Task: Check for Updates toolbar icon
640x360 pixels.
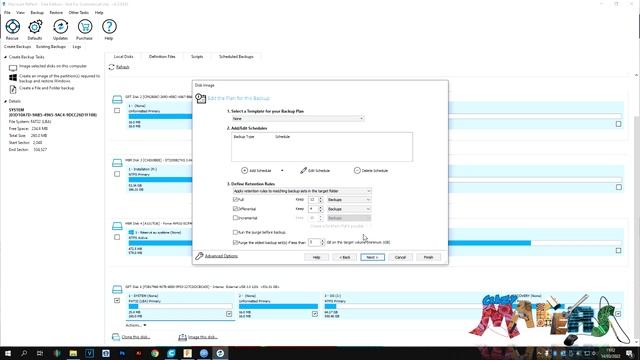Action: pos(60,27)
